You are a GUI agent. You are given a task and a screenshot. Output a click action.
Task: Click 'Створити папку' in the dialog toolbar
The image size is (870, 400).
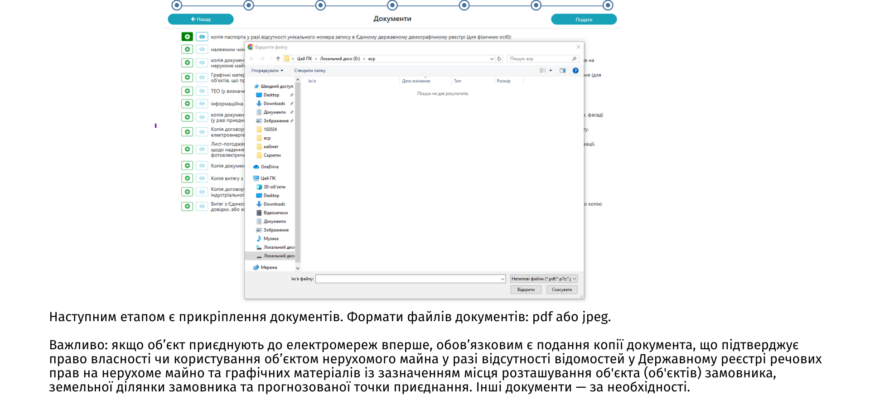click(310, 70)
